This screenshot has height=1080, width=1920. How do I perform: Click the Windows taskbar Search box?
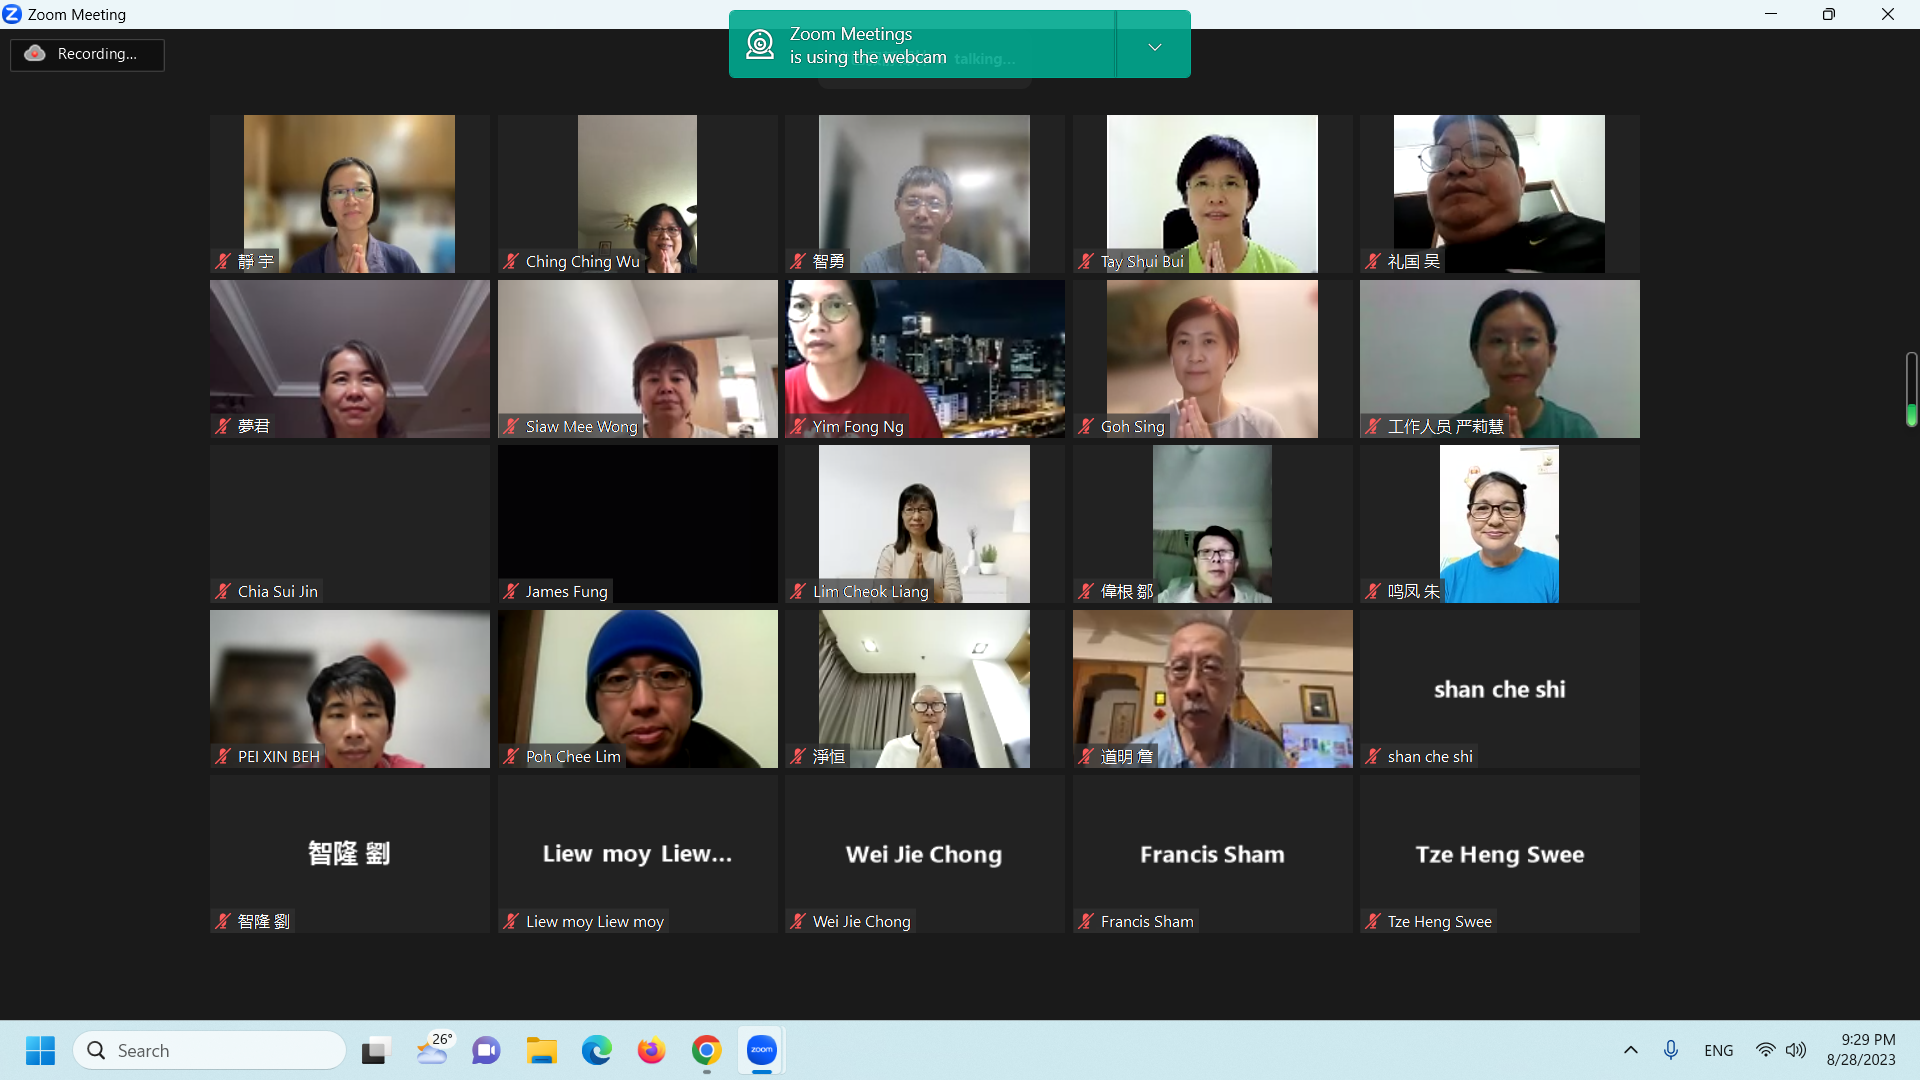click(x=210, y=1050)
